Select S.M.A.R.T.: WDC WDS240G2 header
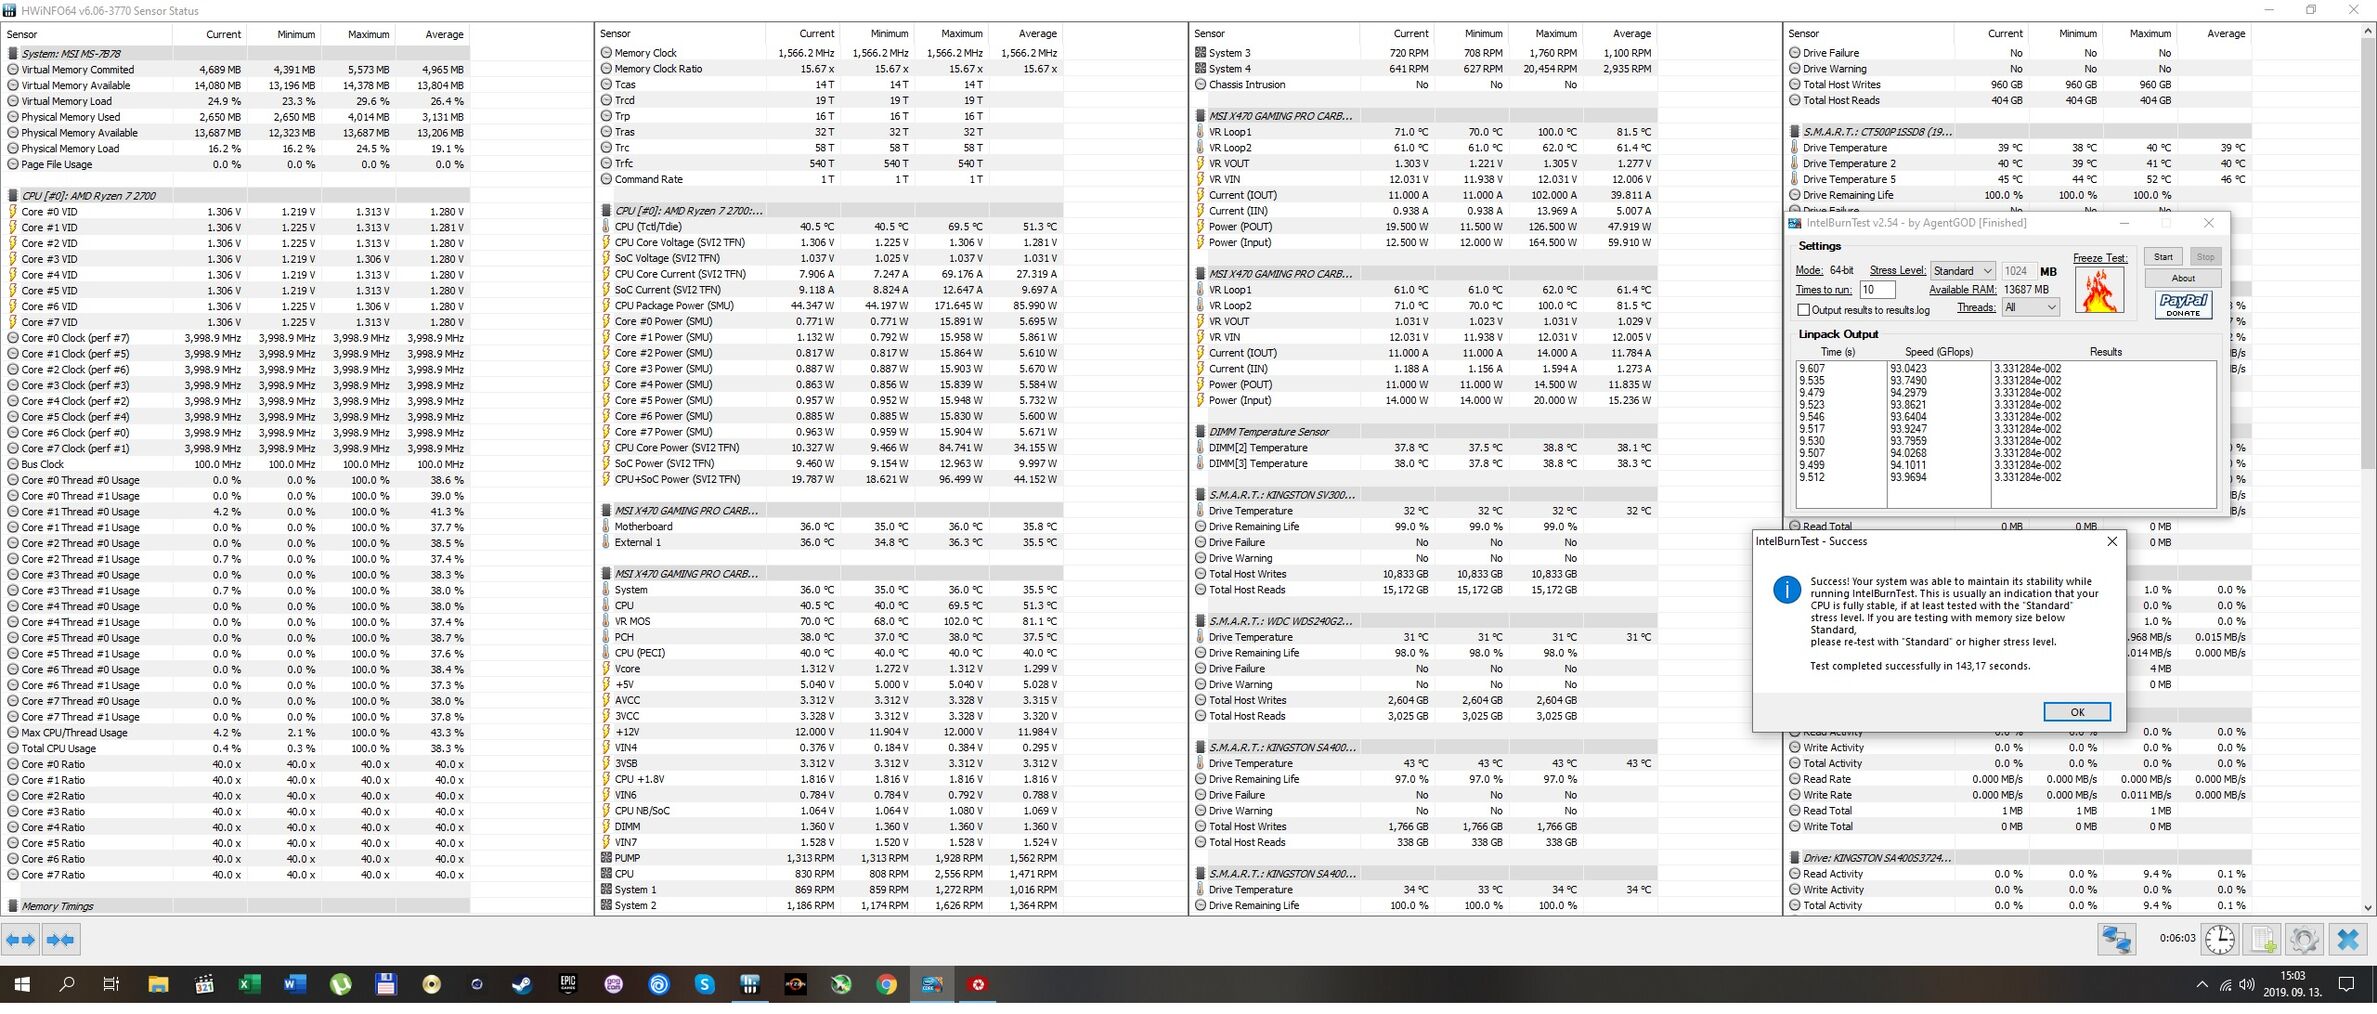 (1425, 621)
